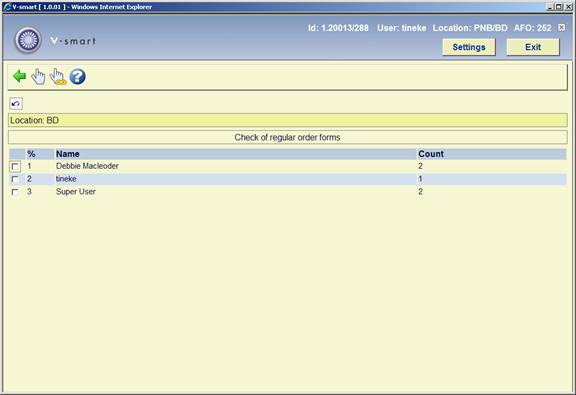This screenshot has height=395, width=576.
Task: Open help with the question mark icon
Action: pos(78,76)
